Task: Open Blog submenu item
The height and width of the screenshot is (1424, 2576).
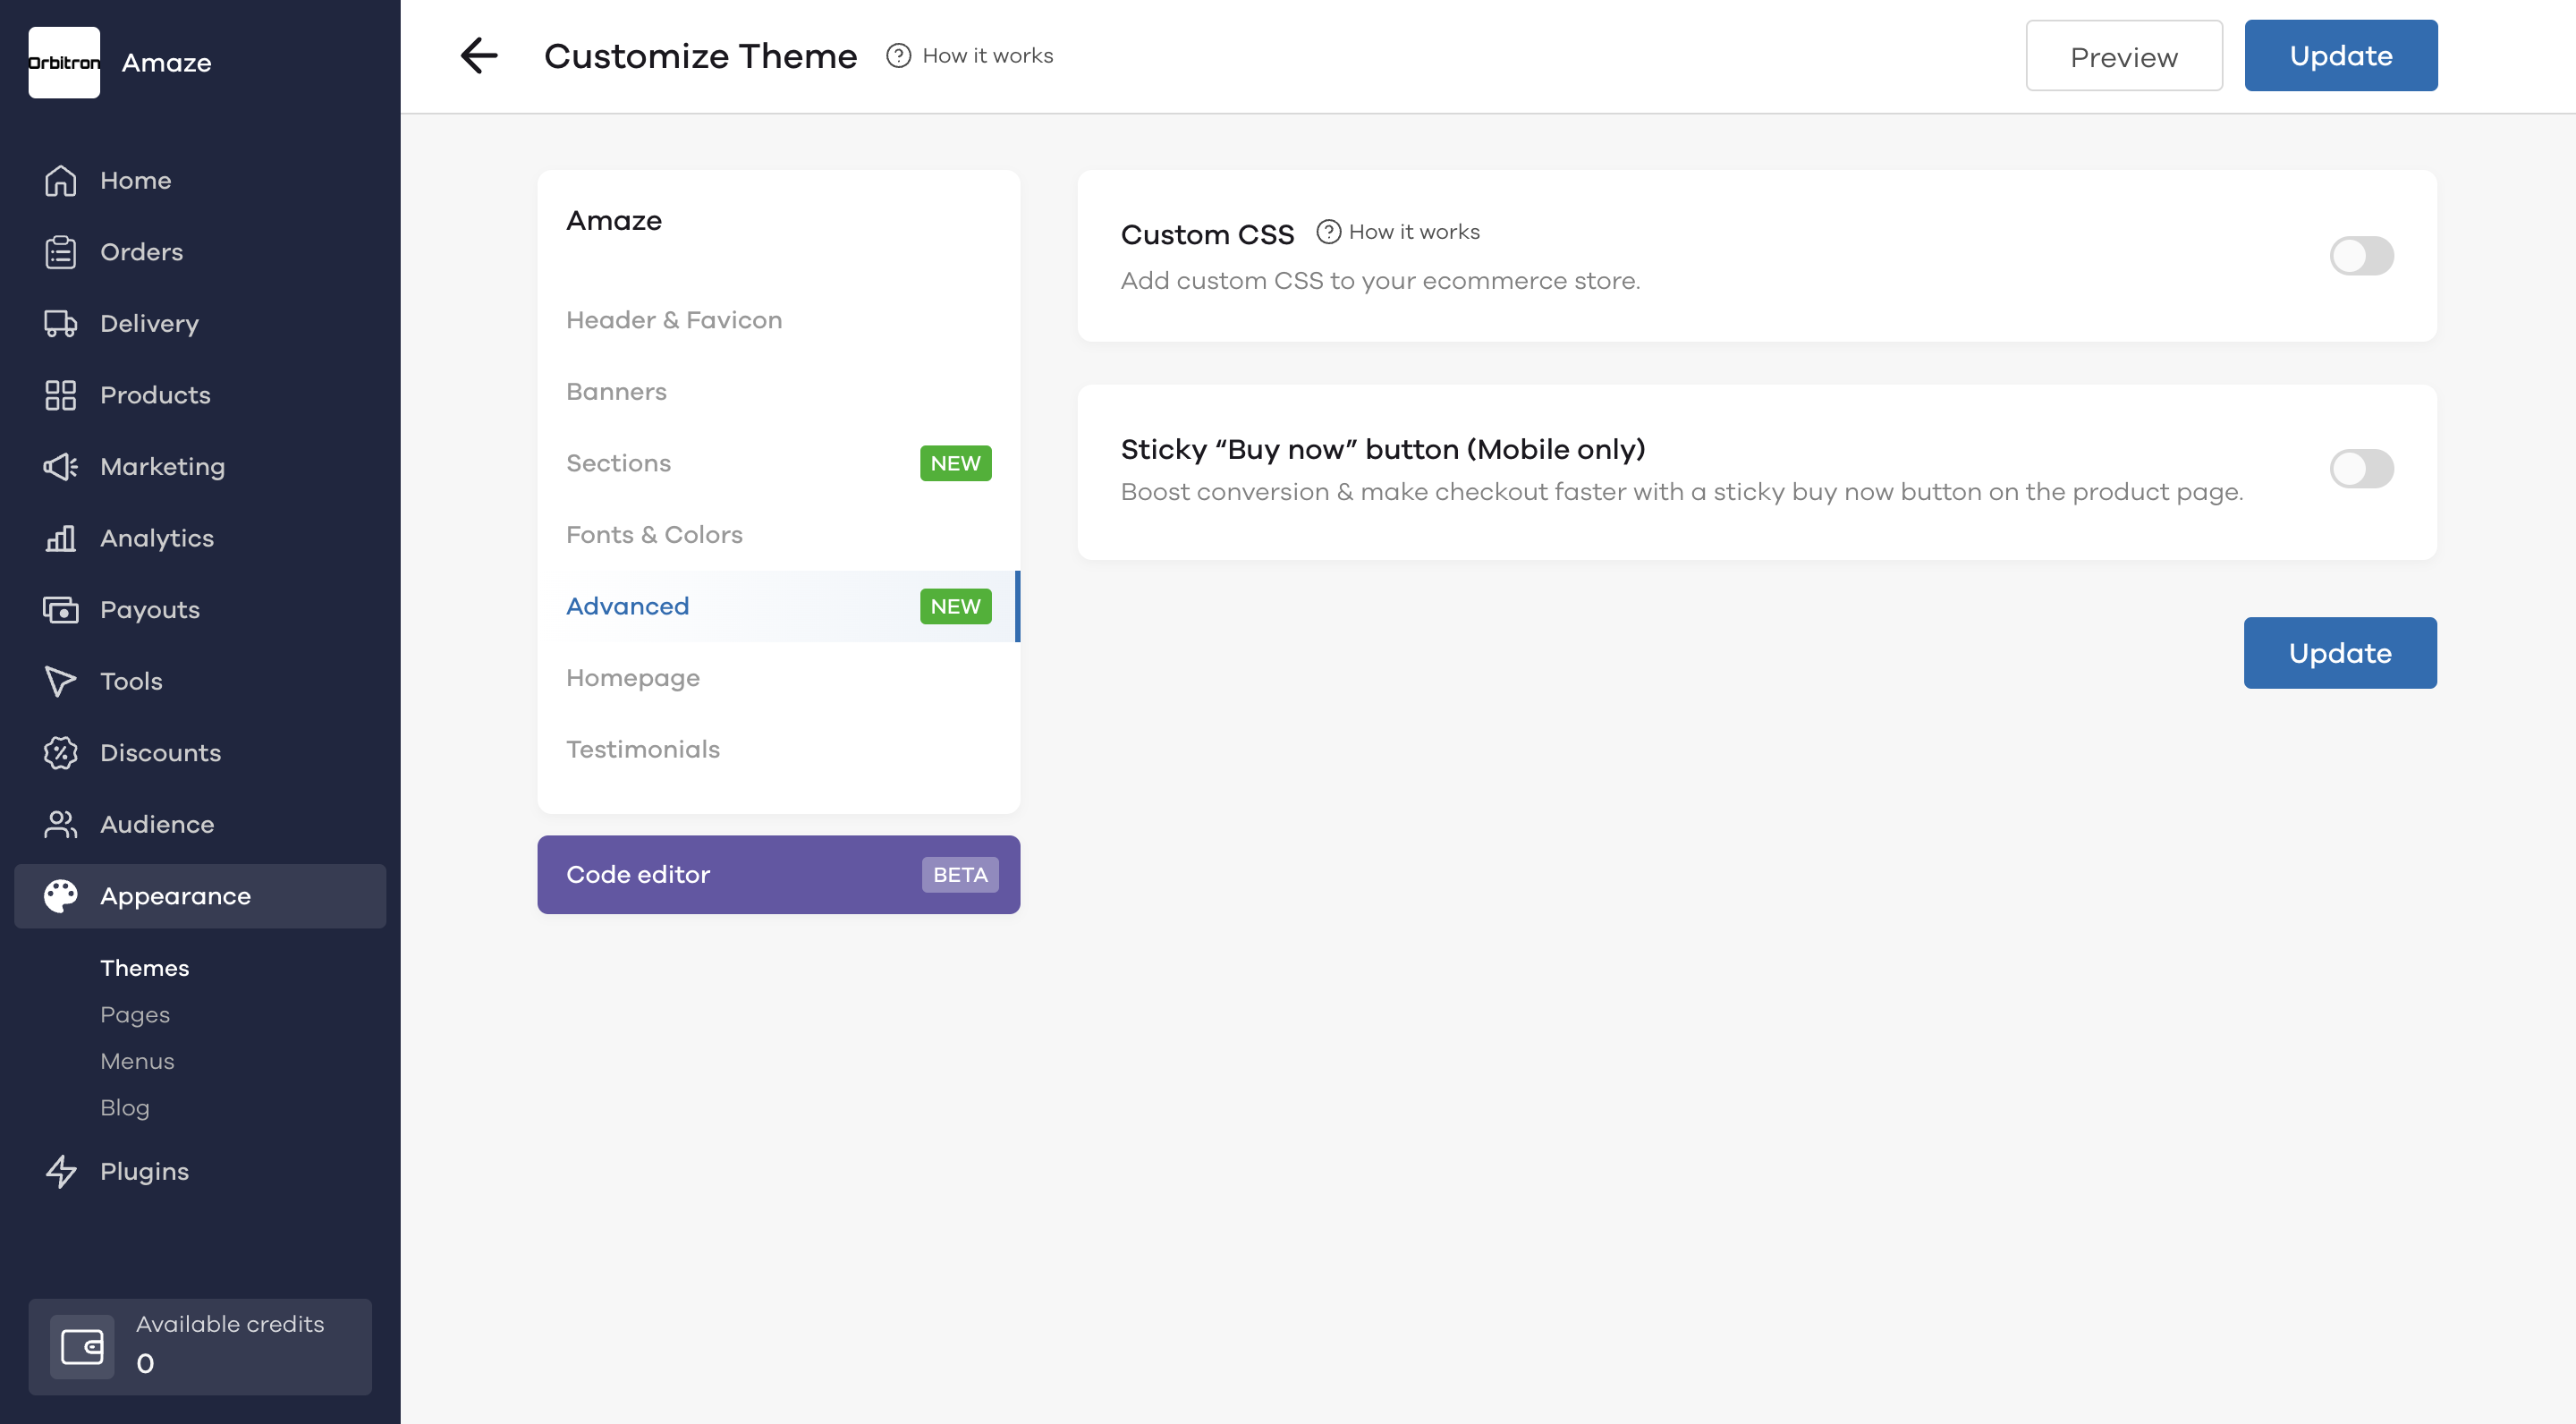Action: 125,1107
